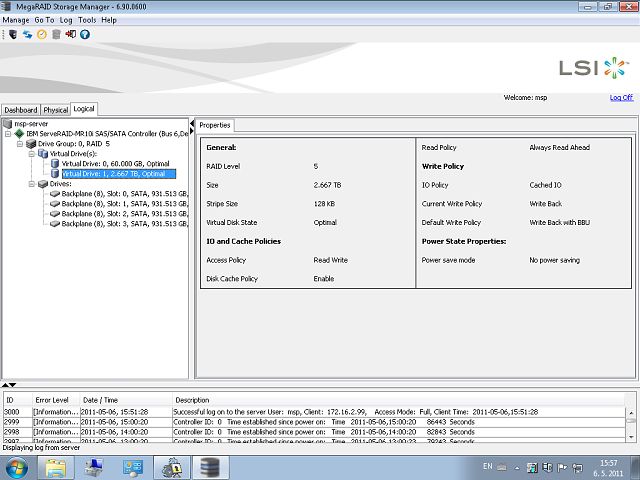Click the down arrow above the log panel
This screenshot has width=640, height=480.
[12, 385]
